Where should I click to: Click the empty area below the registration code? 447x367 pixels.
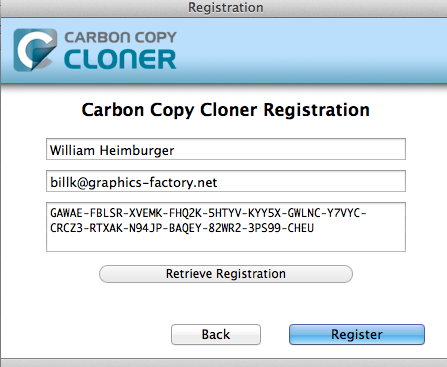[x=226, y=243]
